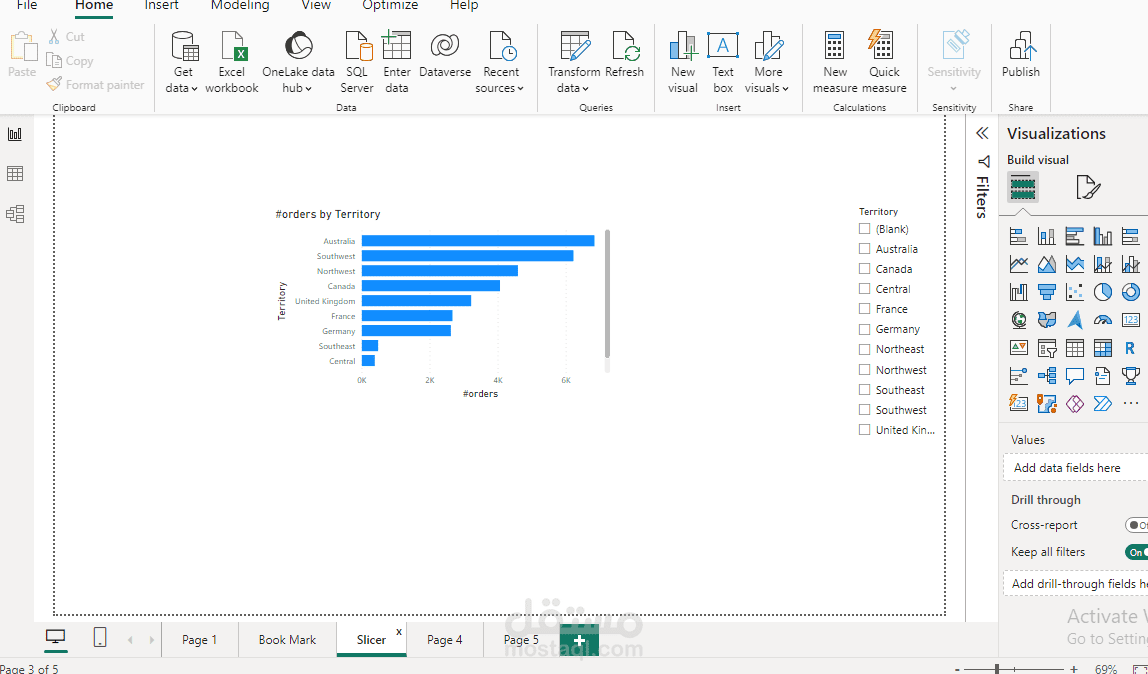Select the scatter chart visual
Screen dimensions: 1148x674
[x=1075, y=292]
